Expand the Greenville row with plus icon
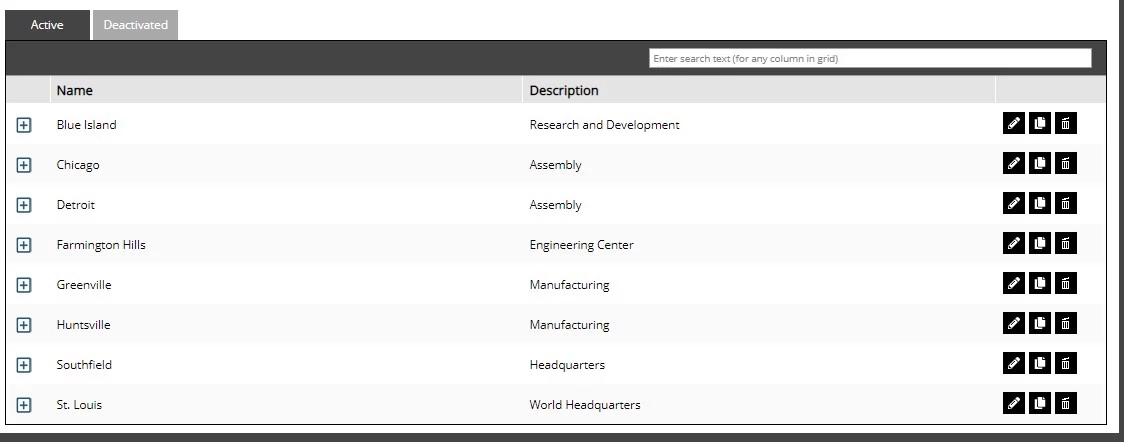The width and height of the screenshot is (1124, 442). click(x=25, y=285)
